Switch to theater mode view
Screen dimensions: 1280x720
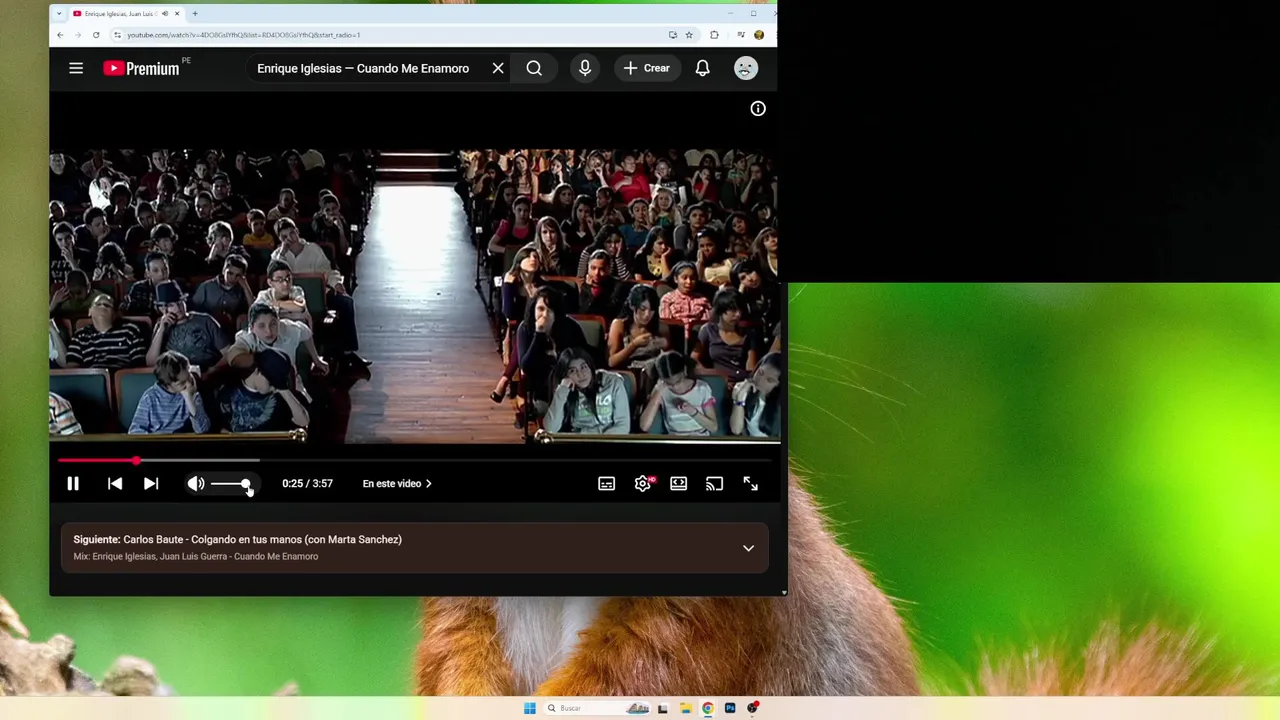coord(679,484)
